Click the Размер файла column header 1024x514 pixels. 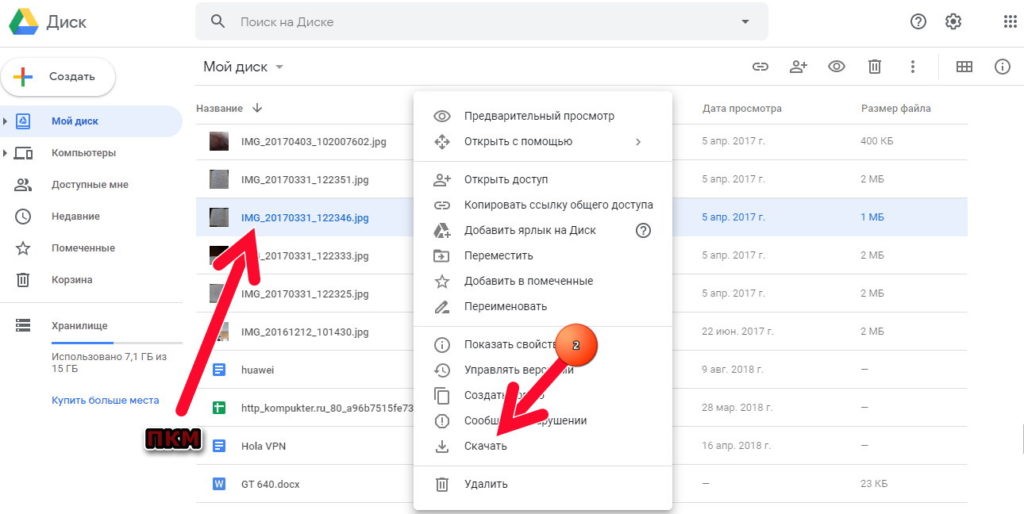(896, 108)
